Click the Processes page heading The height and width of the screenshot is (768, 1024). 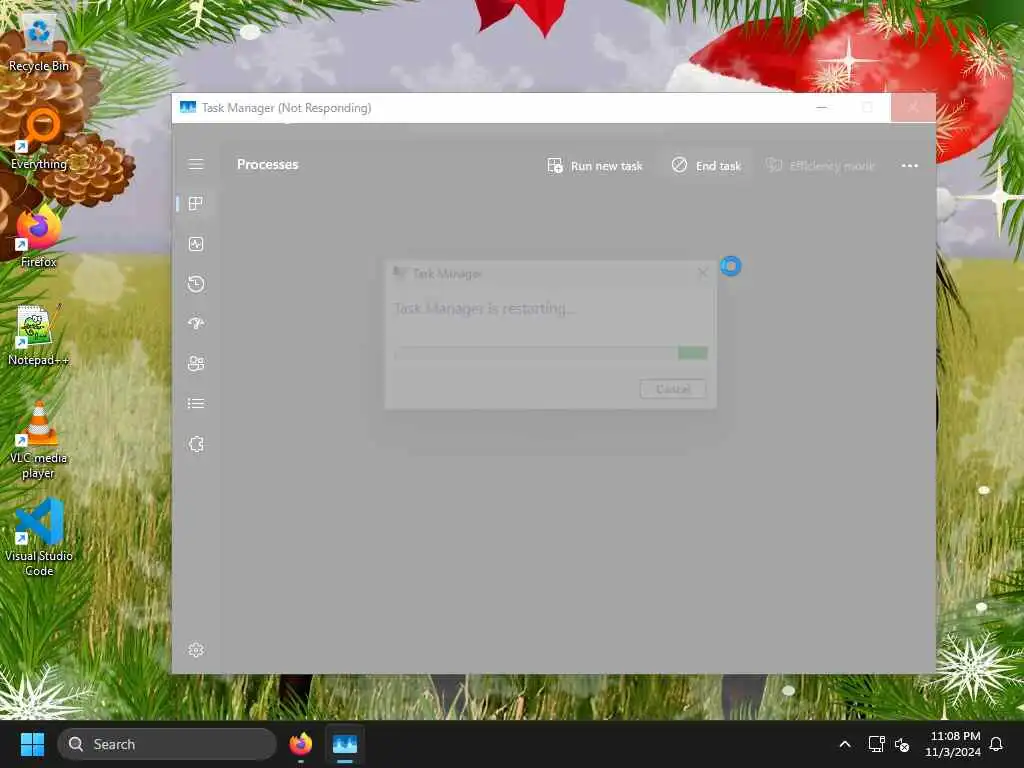click(268, 165)
